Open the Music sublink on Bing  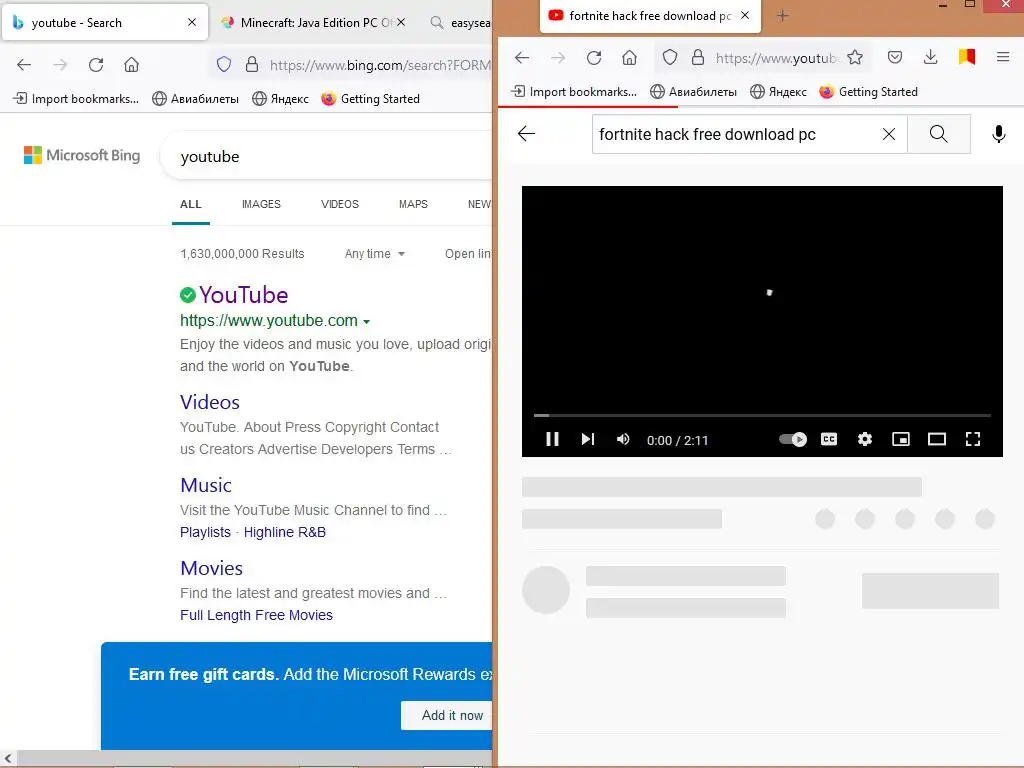pyautogui.click(x=206, y=485)
